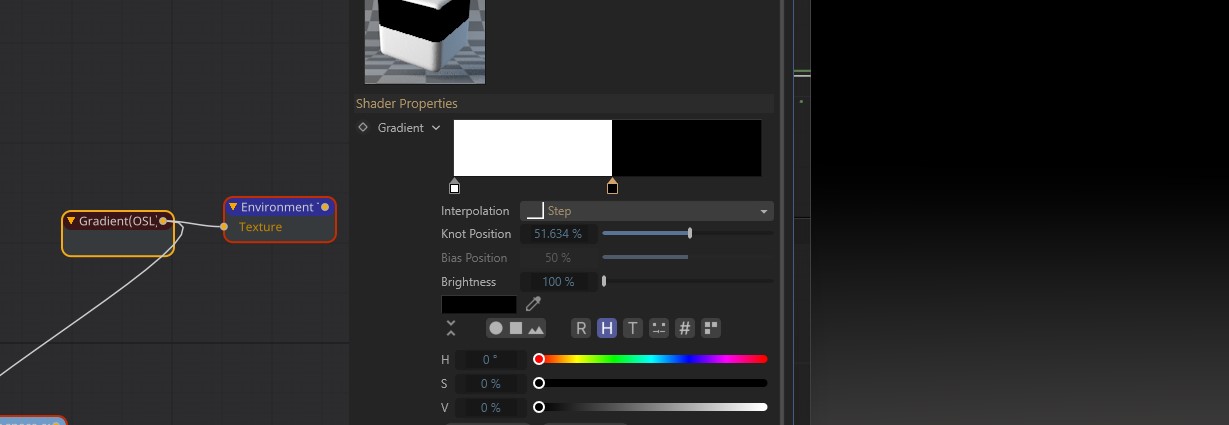The width and height of the screenshot is (1229, 425).
Task: Show color mixing sliders
Action: [x=658, y=328]
